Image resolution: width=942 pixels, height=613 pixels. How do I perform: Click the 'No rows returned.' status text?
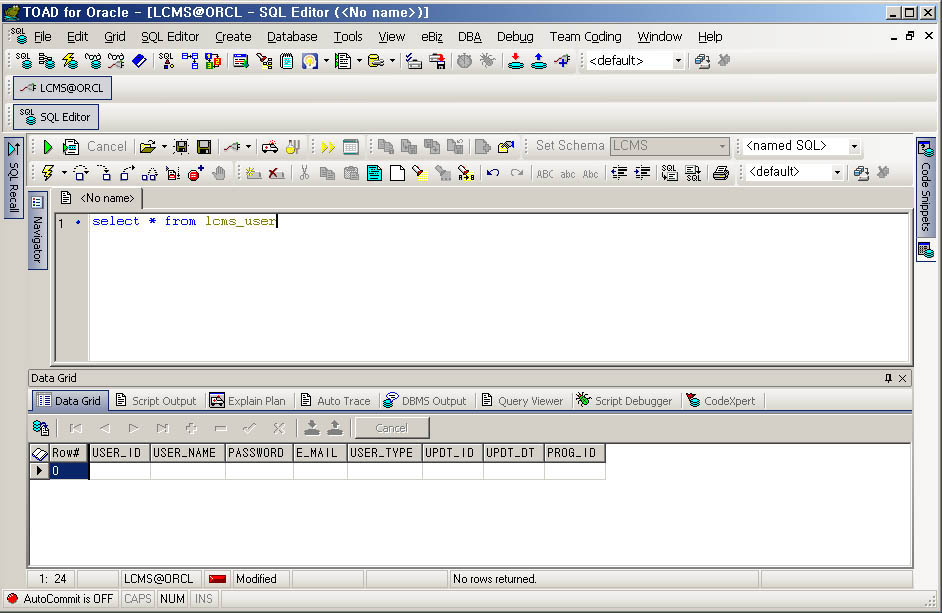point(494,579)
